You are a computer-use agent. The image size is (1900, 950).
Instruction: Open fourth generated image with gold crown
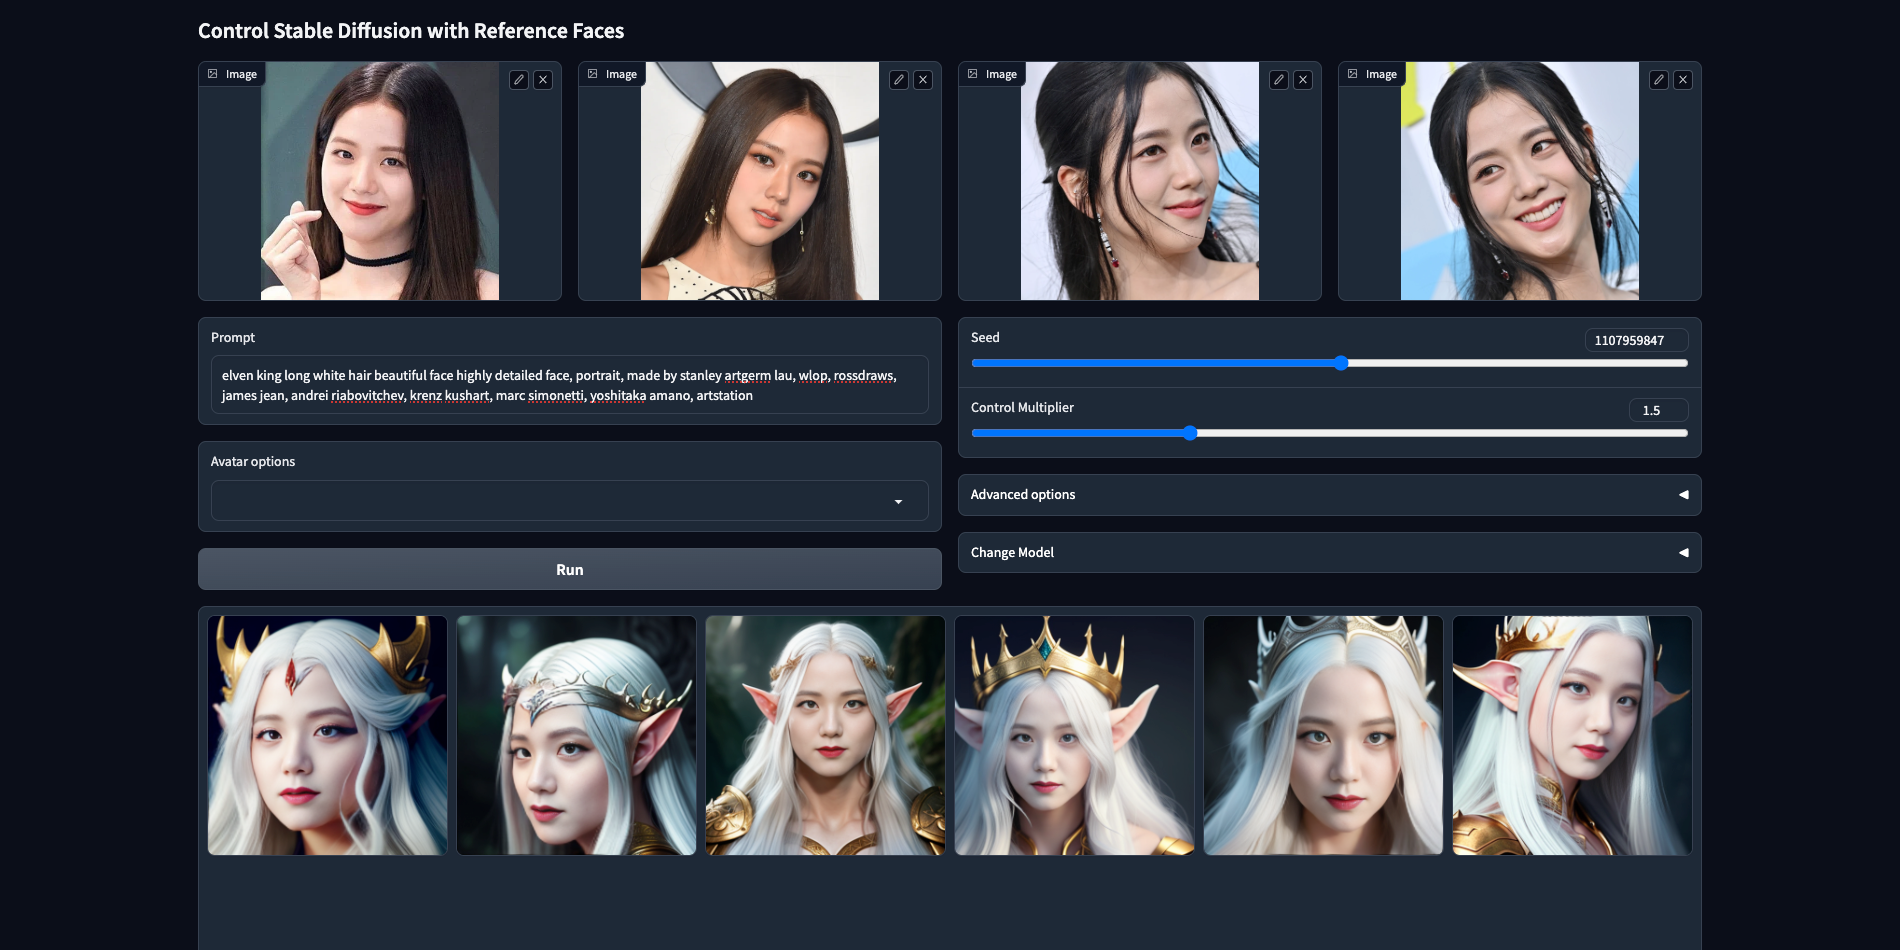pyautogui.click(x=1075, y=735)
